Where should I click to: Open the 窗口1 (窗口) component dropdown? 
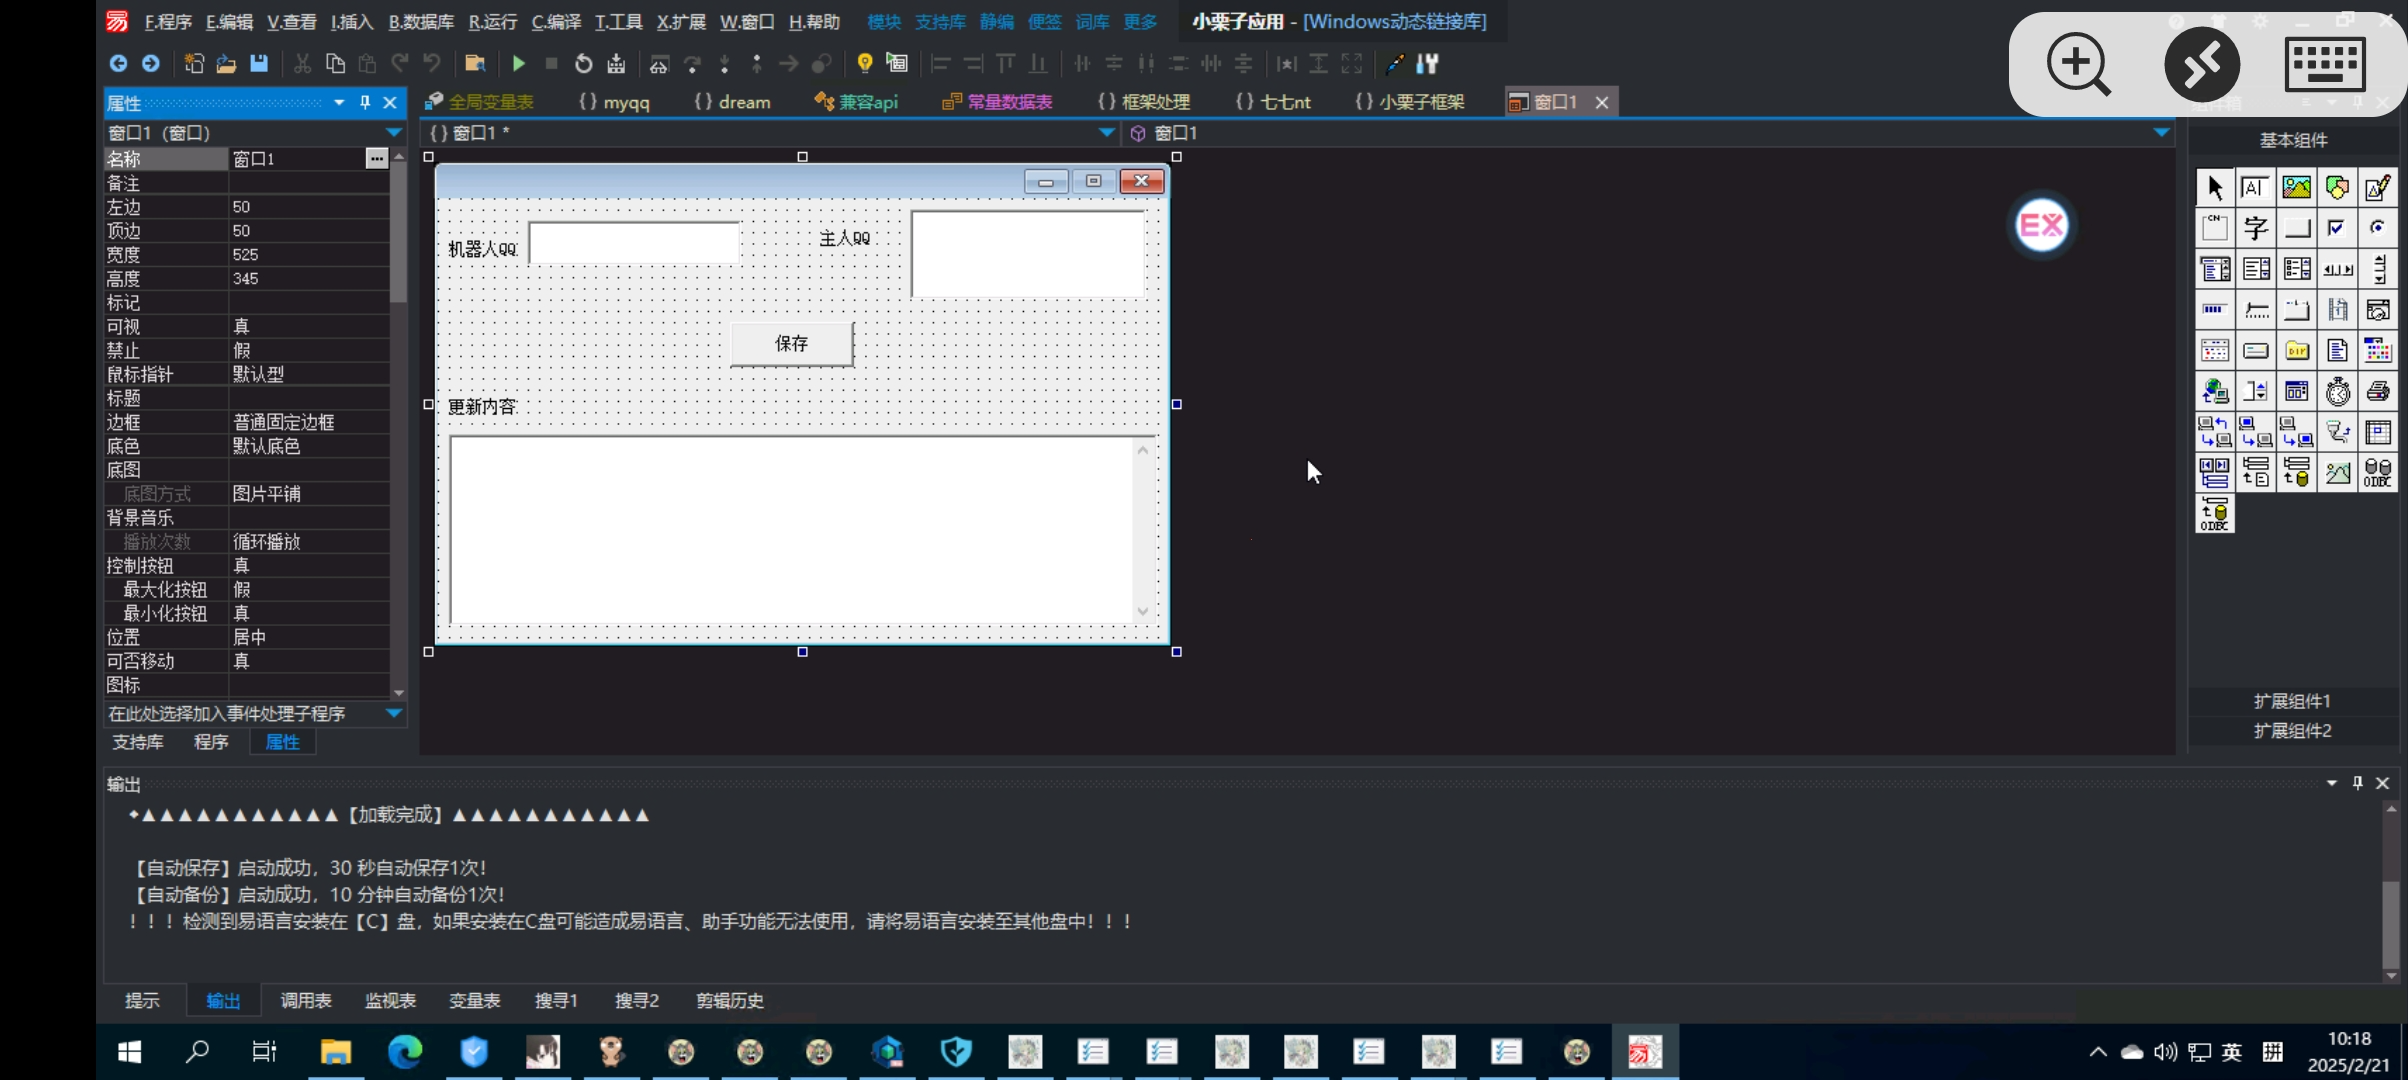pos(393,133)
